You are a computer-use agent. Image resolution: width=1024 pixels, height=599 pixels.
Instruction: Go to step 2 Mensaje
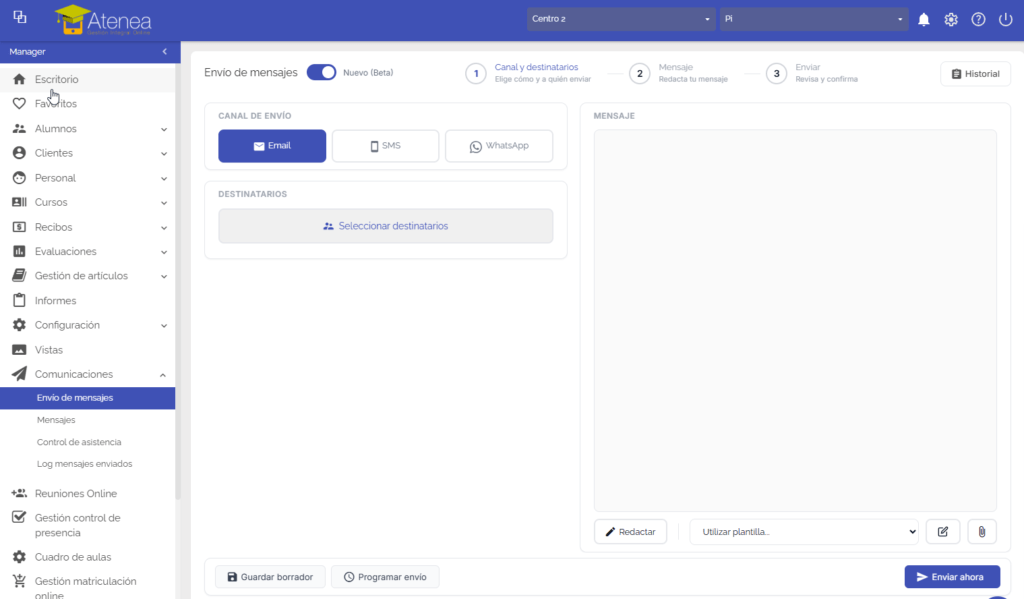click(679, 73)
